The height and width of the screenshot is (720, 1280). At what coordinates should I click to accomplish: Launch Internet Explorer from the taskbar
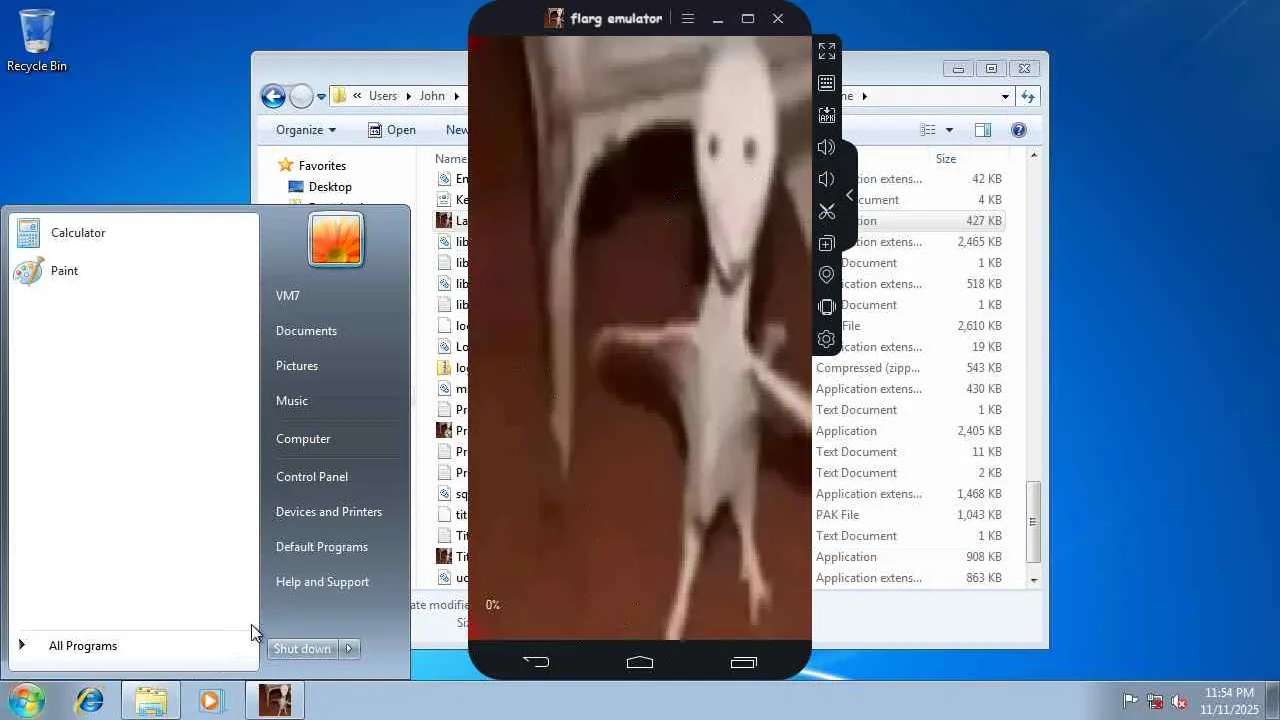point(90,700)
